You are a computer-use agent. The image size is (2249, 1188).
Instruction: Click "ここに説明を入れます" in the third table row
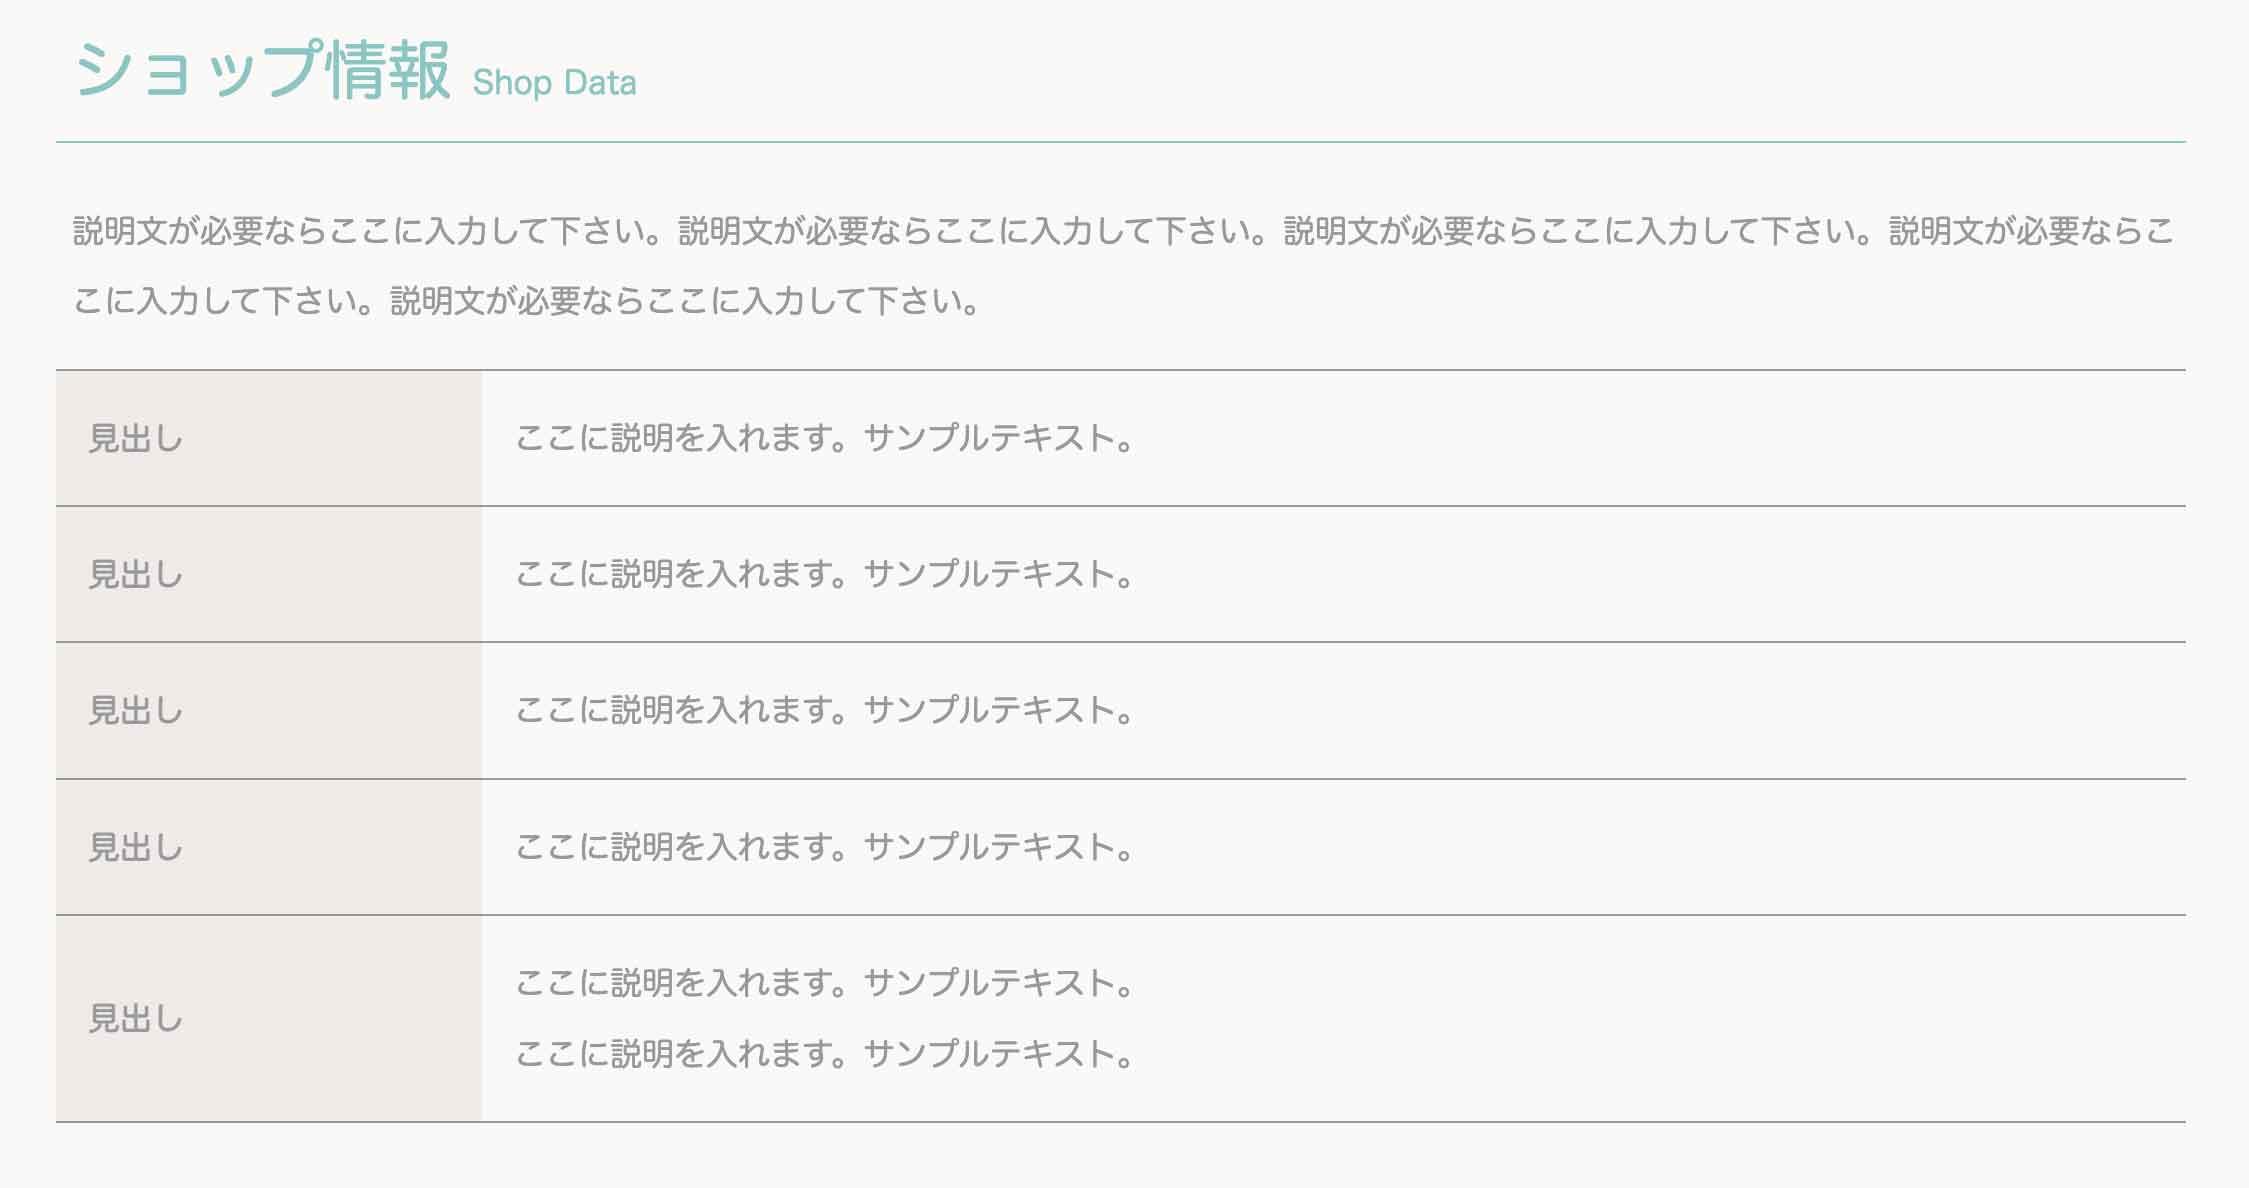678,710
